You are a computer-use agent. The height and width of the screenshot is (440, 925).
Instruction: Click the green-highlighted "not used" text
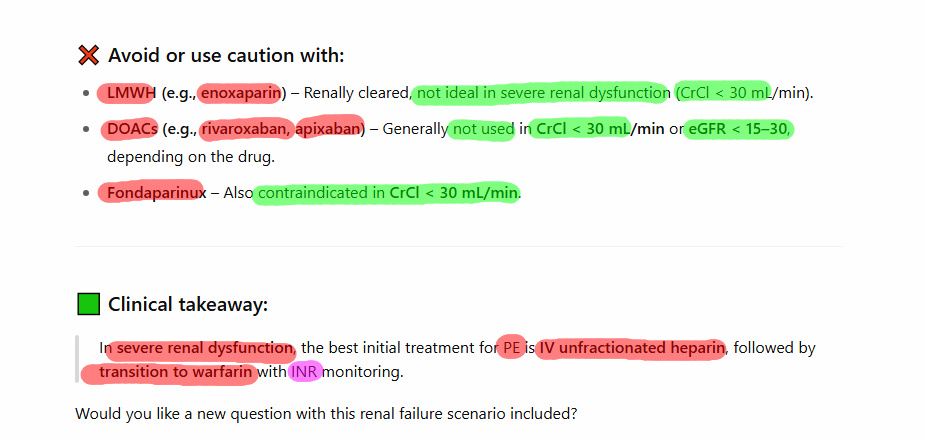pyautogui.click(x=482, y=129)
